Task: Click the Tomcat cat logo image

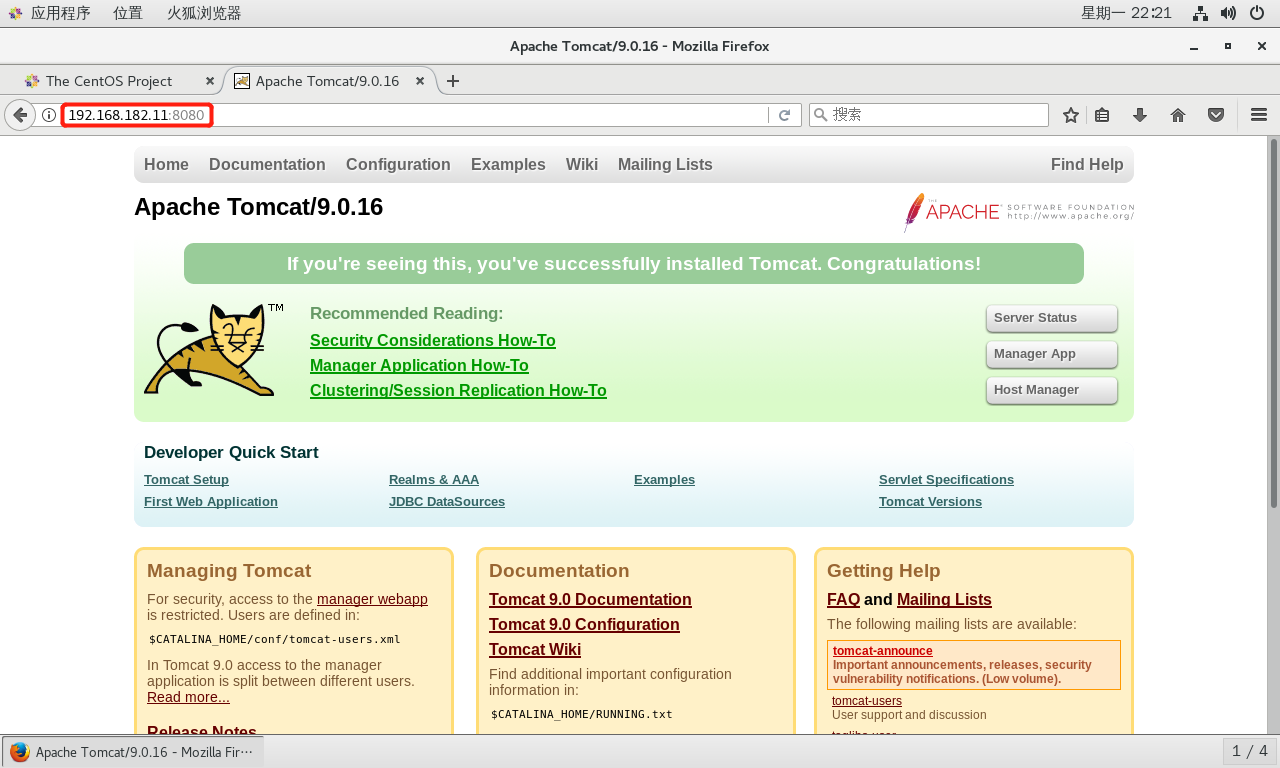Action: (x=212, y=350)
